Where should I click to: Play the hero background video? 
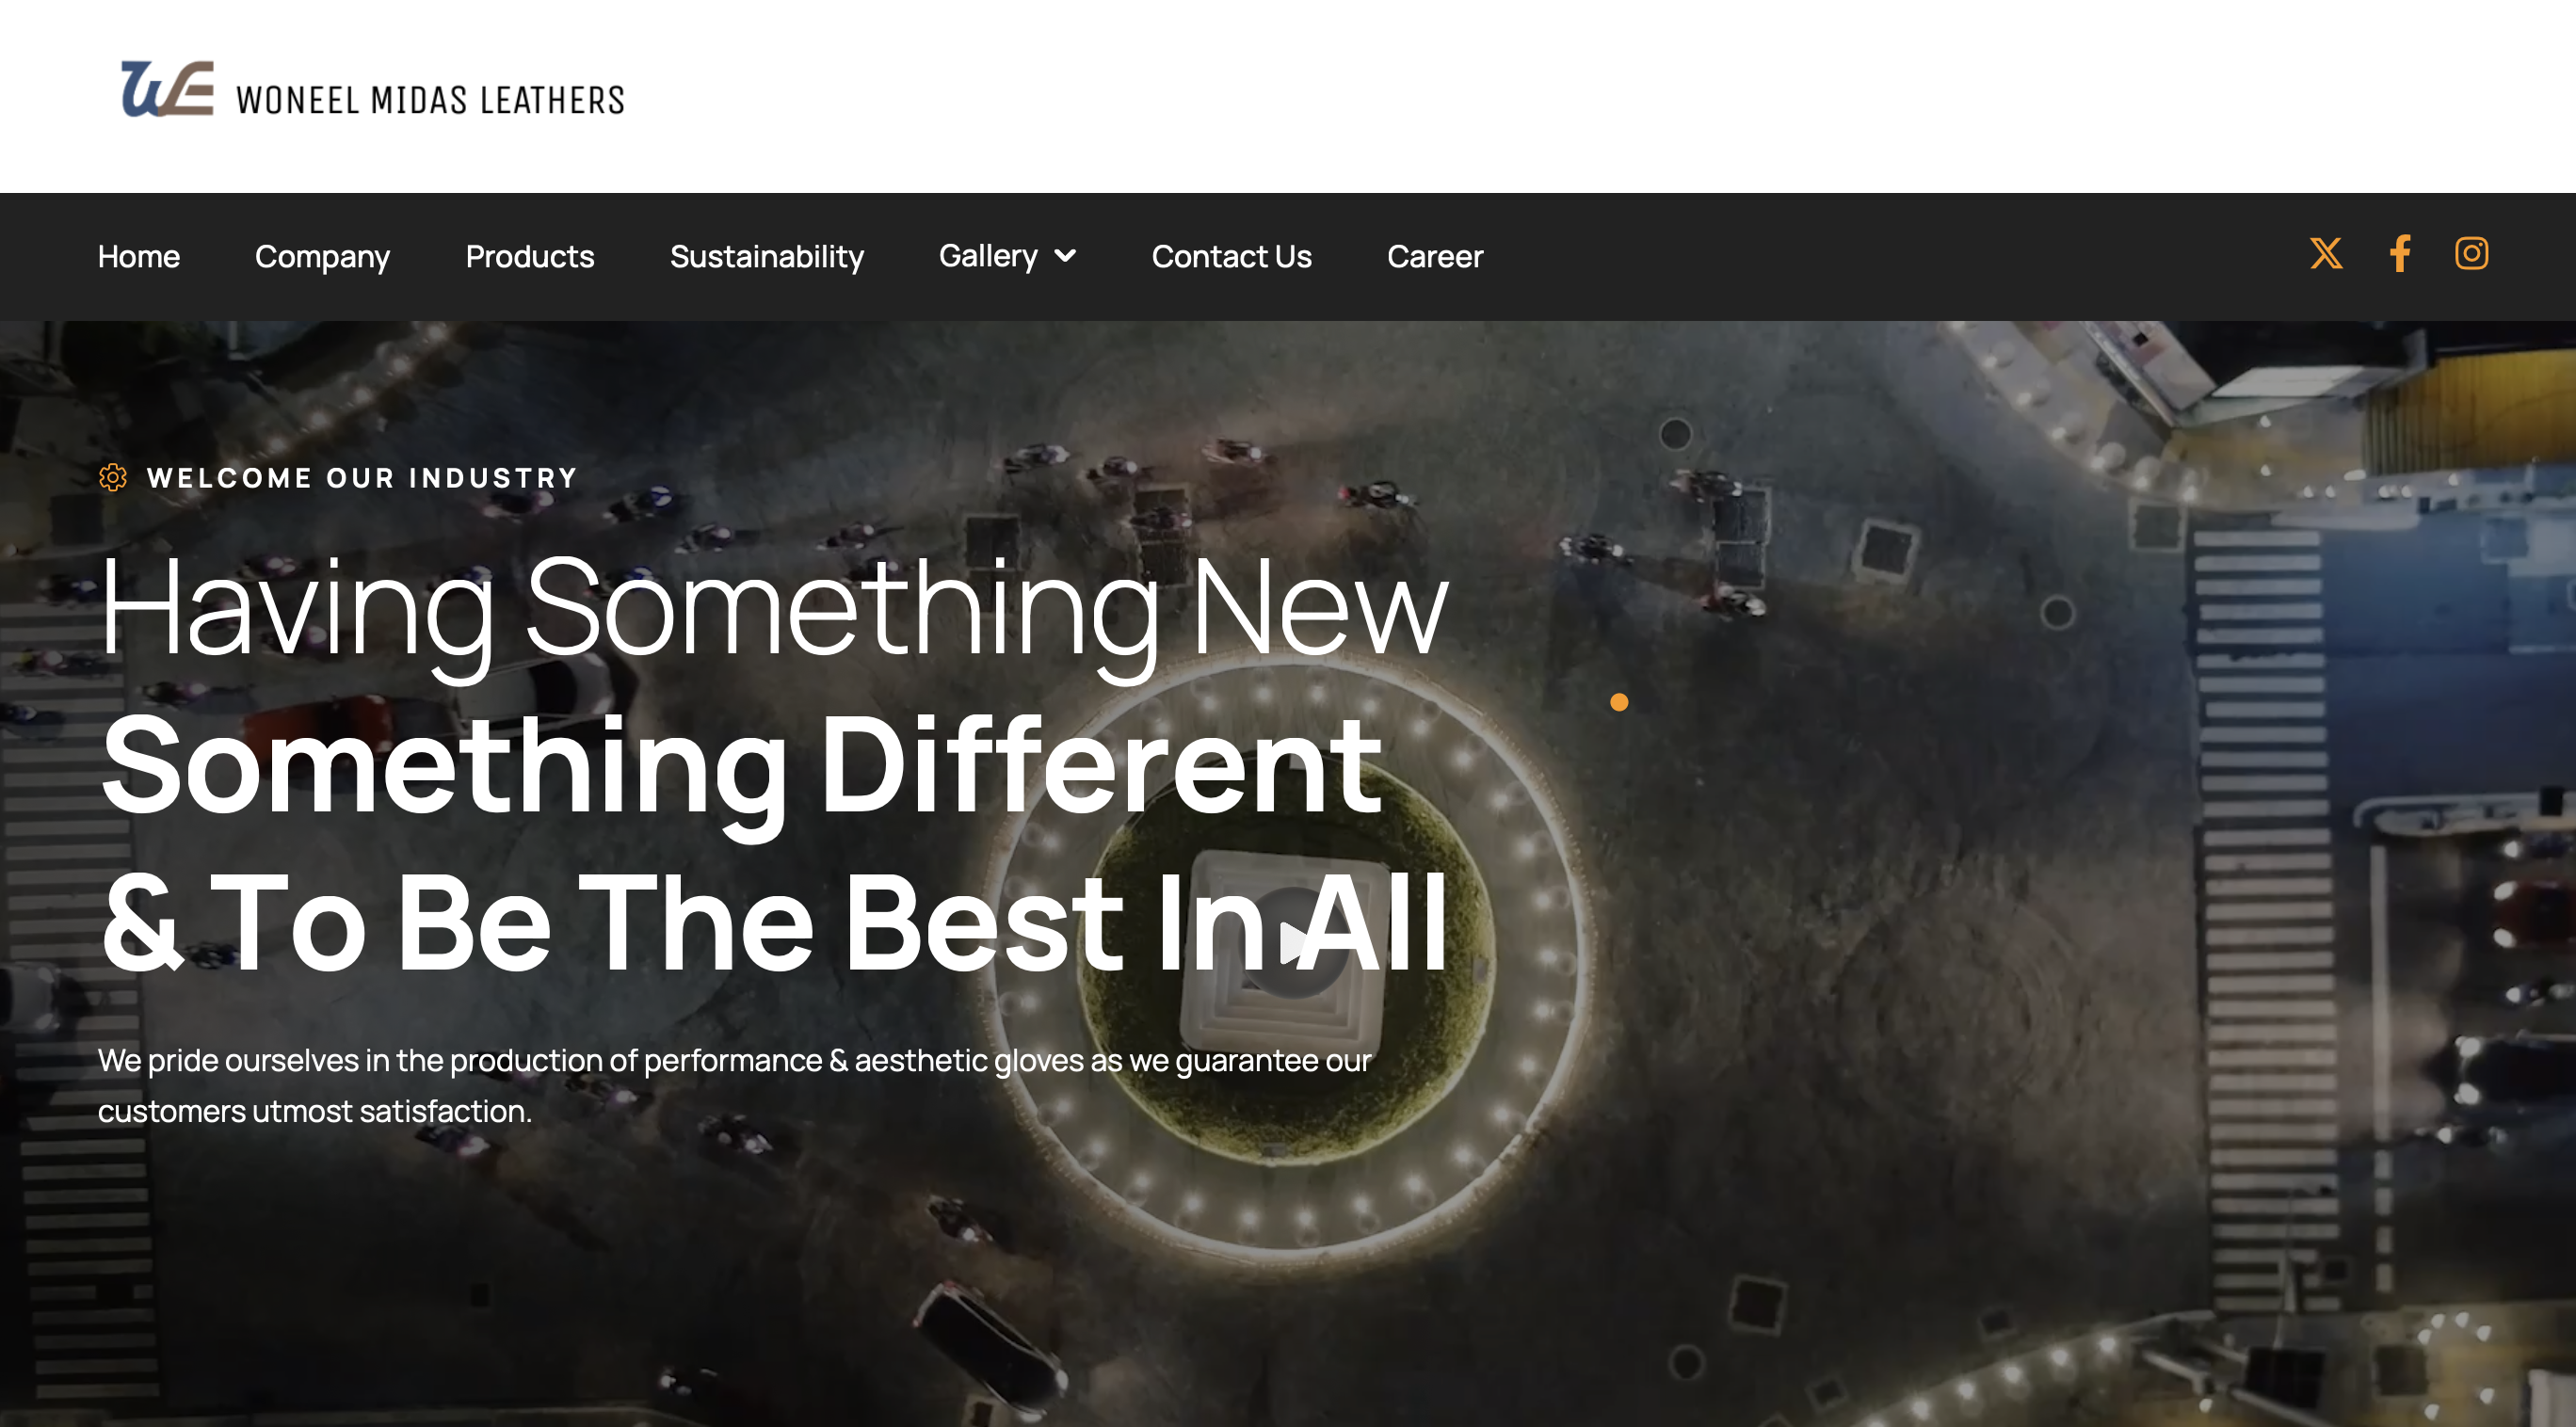click(x=1293, y=944)
